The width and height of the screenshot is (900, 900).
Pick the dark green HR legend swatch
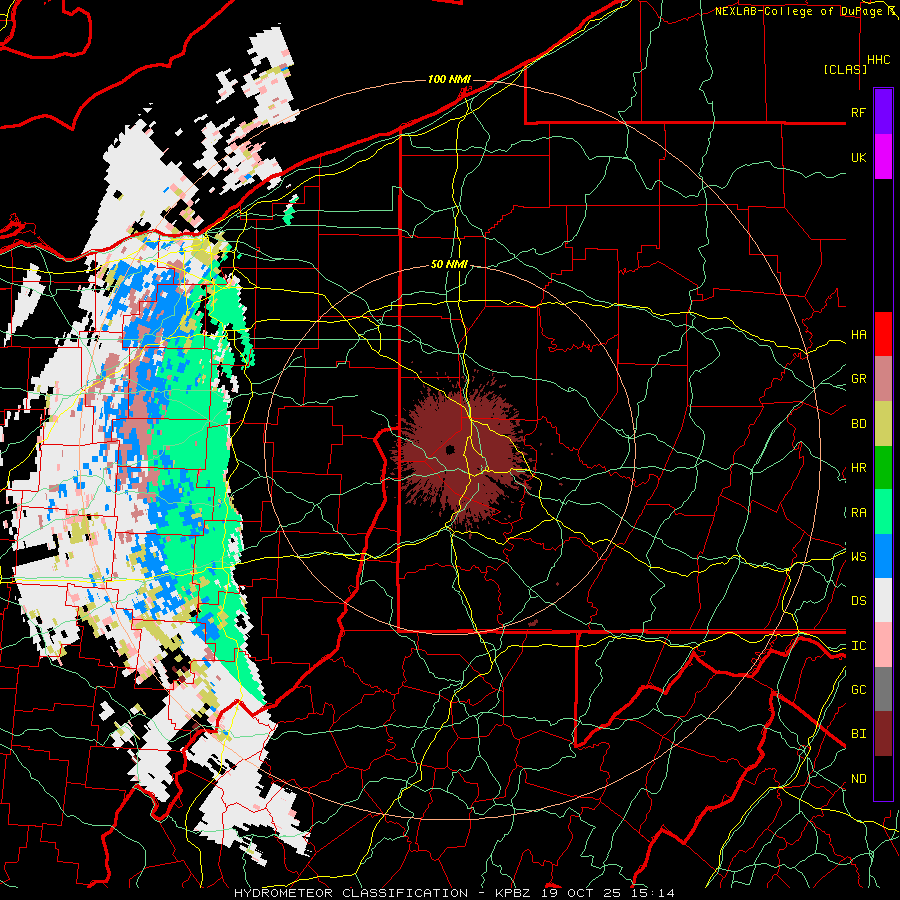click(x=883, y=468)
